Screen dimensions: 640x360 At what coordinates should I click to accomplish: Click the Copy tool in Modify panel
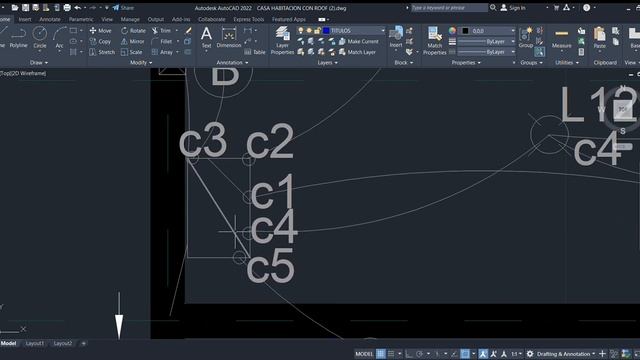point(100,41)
